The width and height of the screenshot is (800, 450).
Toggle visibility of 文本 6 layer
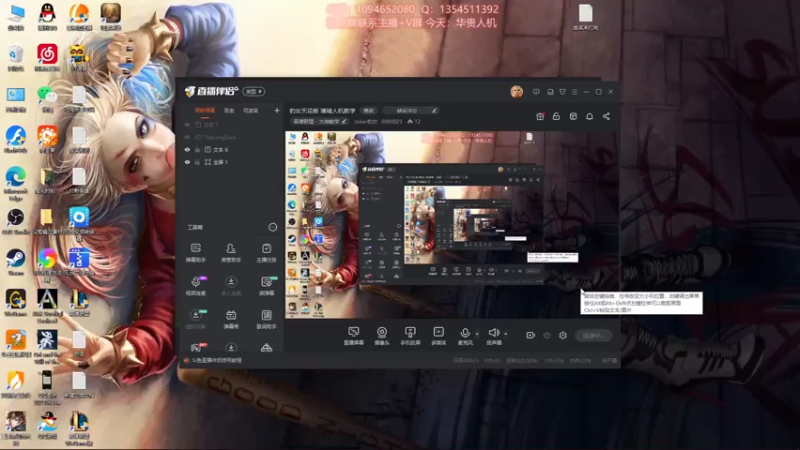187,149
